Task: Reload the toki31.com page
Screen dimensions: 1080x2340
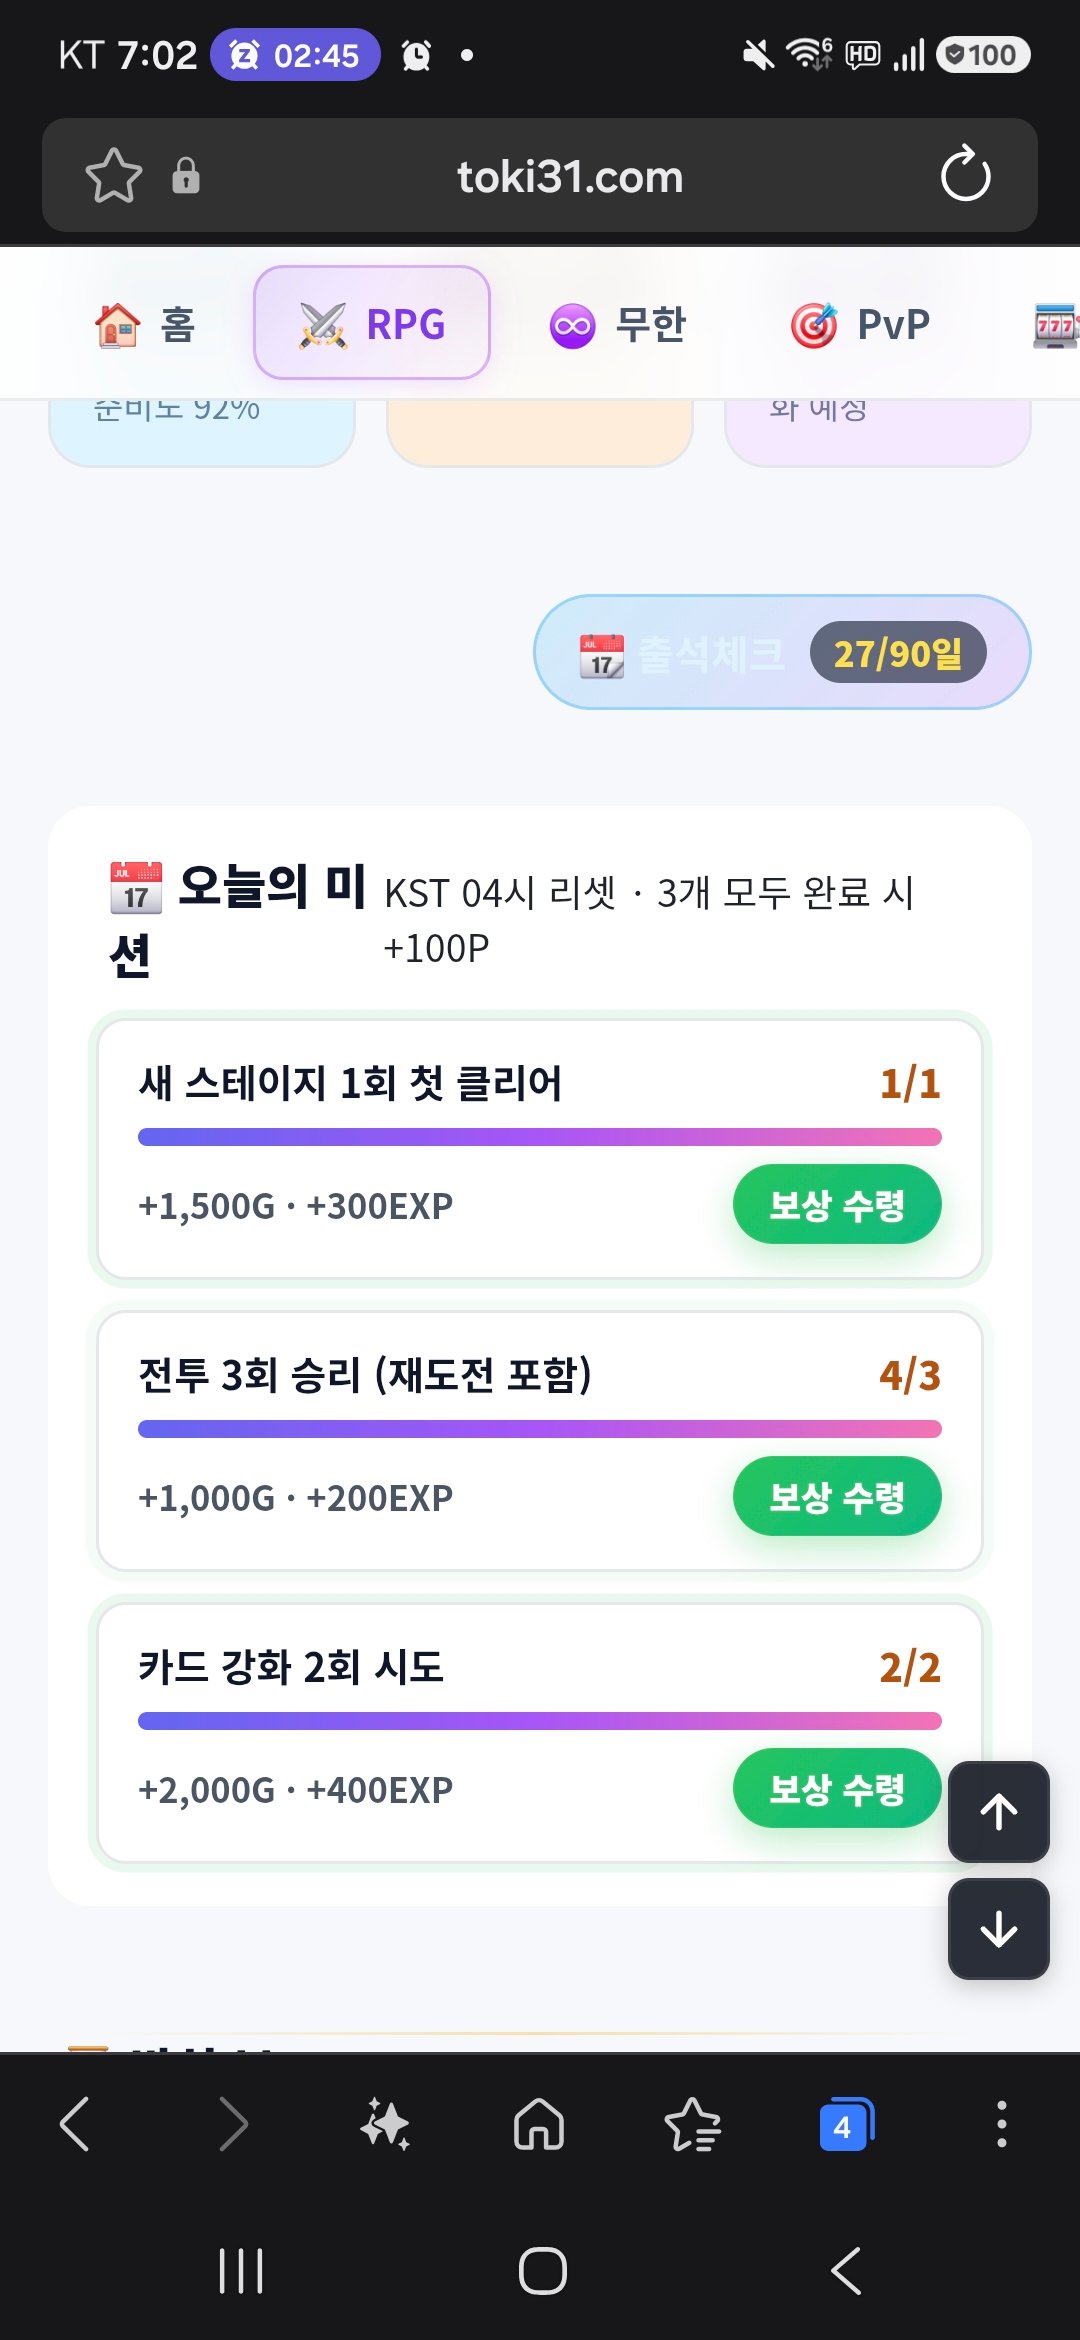Action: (x=965, y=175)
